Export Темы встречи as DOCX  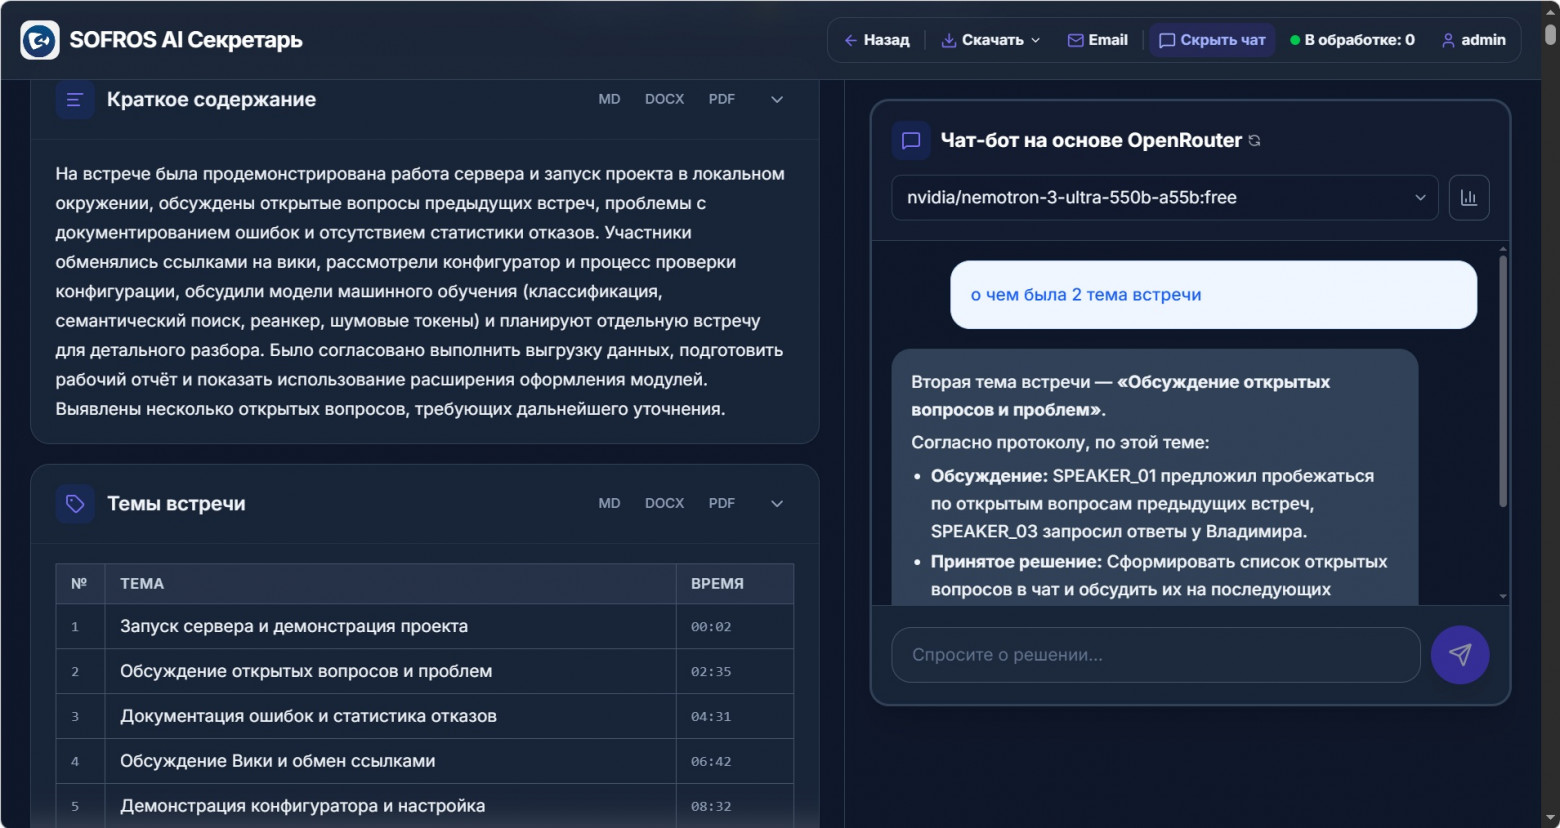(x=664, y=503)
